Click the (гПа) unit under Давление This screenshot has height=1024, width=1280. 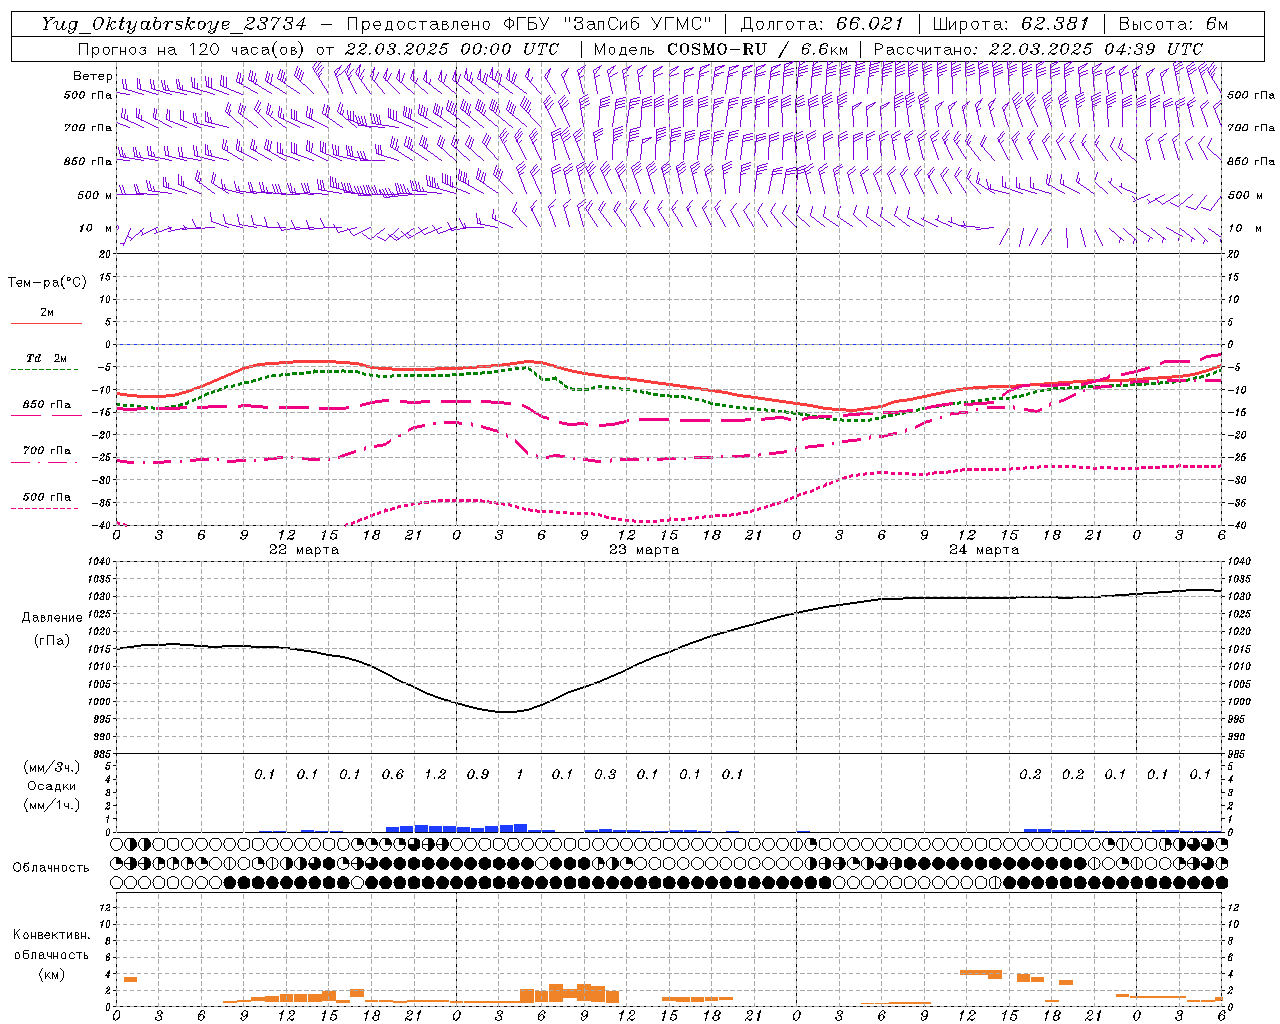pos(52,641)
